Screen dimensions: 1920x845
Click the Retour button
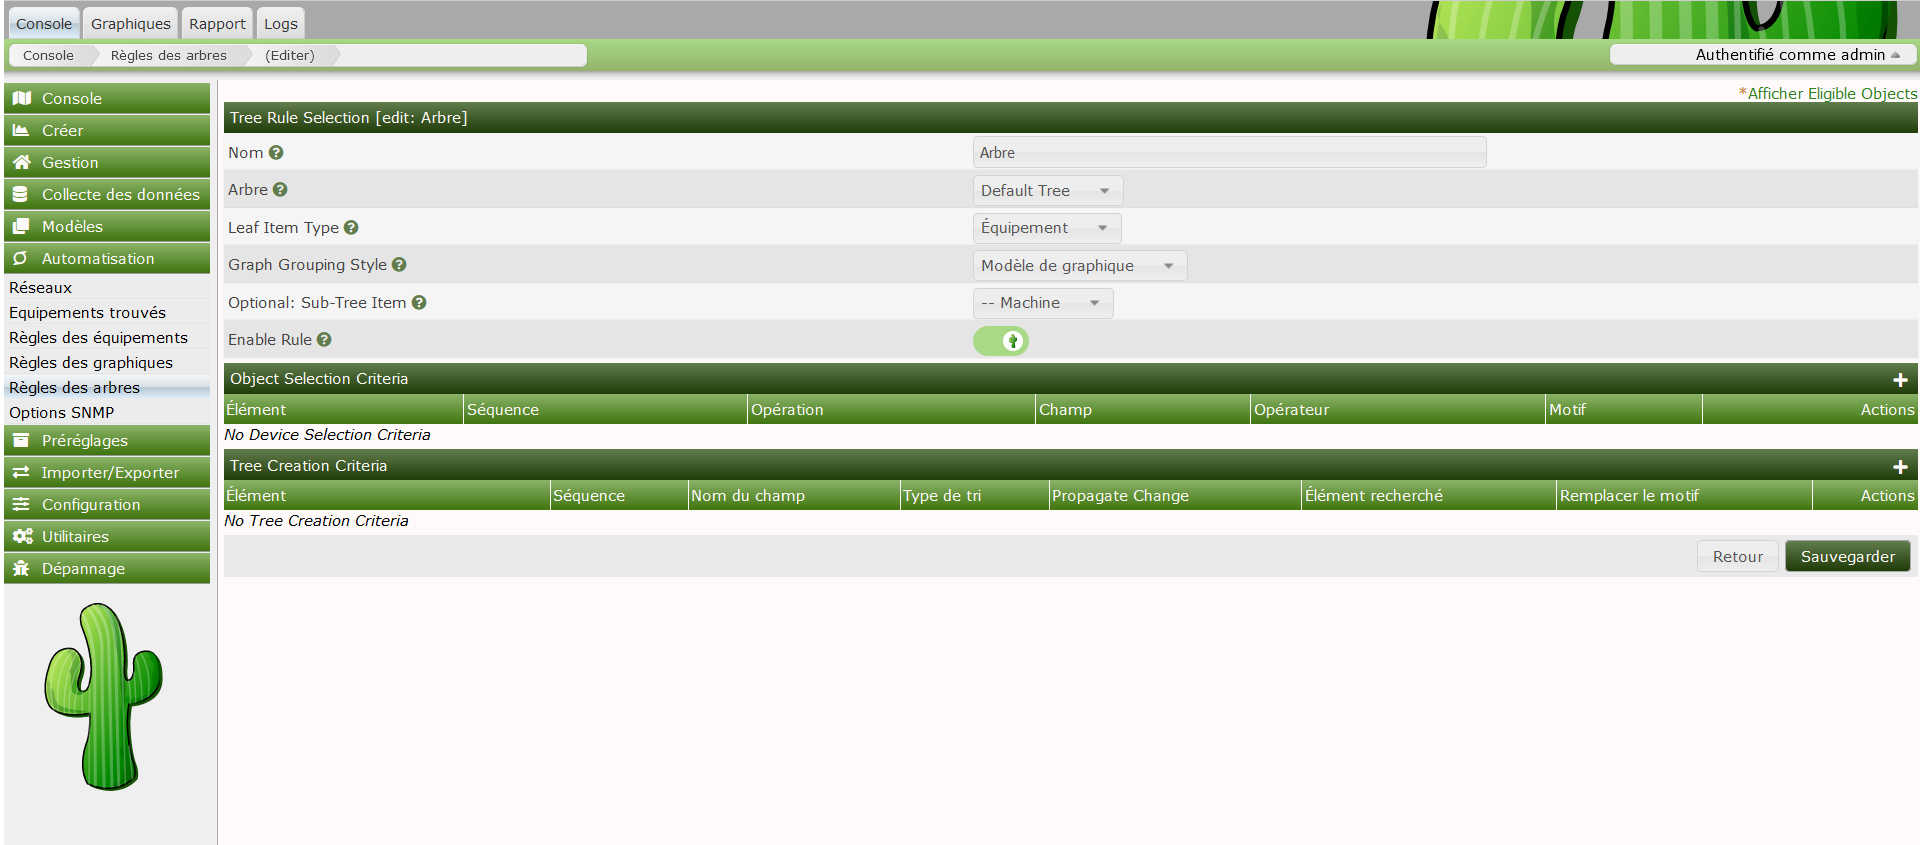tap(1737, 557)
